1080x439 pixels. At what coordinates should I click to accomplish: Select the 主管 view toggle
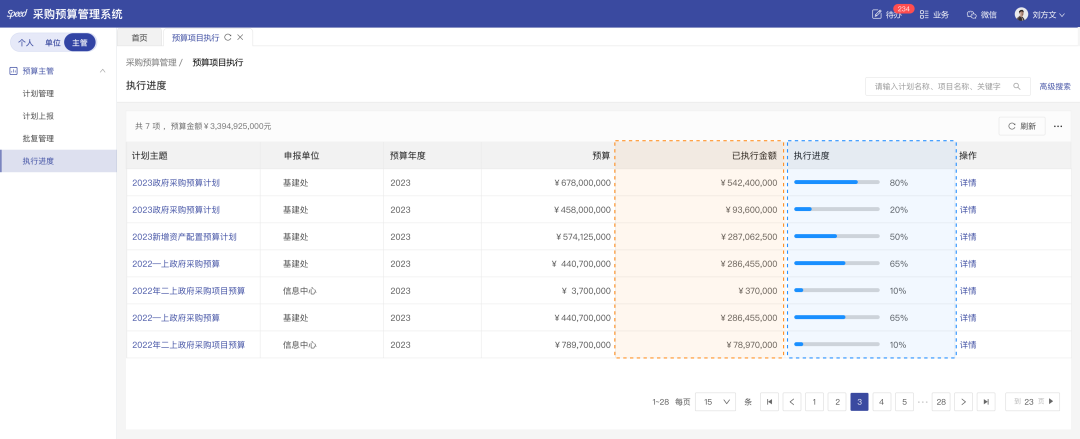[80, 43]
